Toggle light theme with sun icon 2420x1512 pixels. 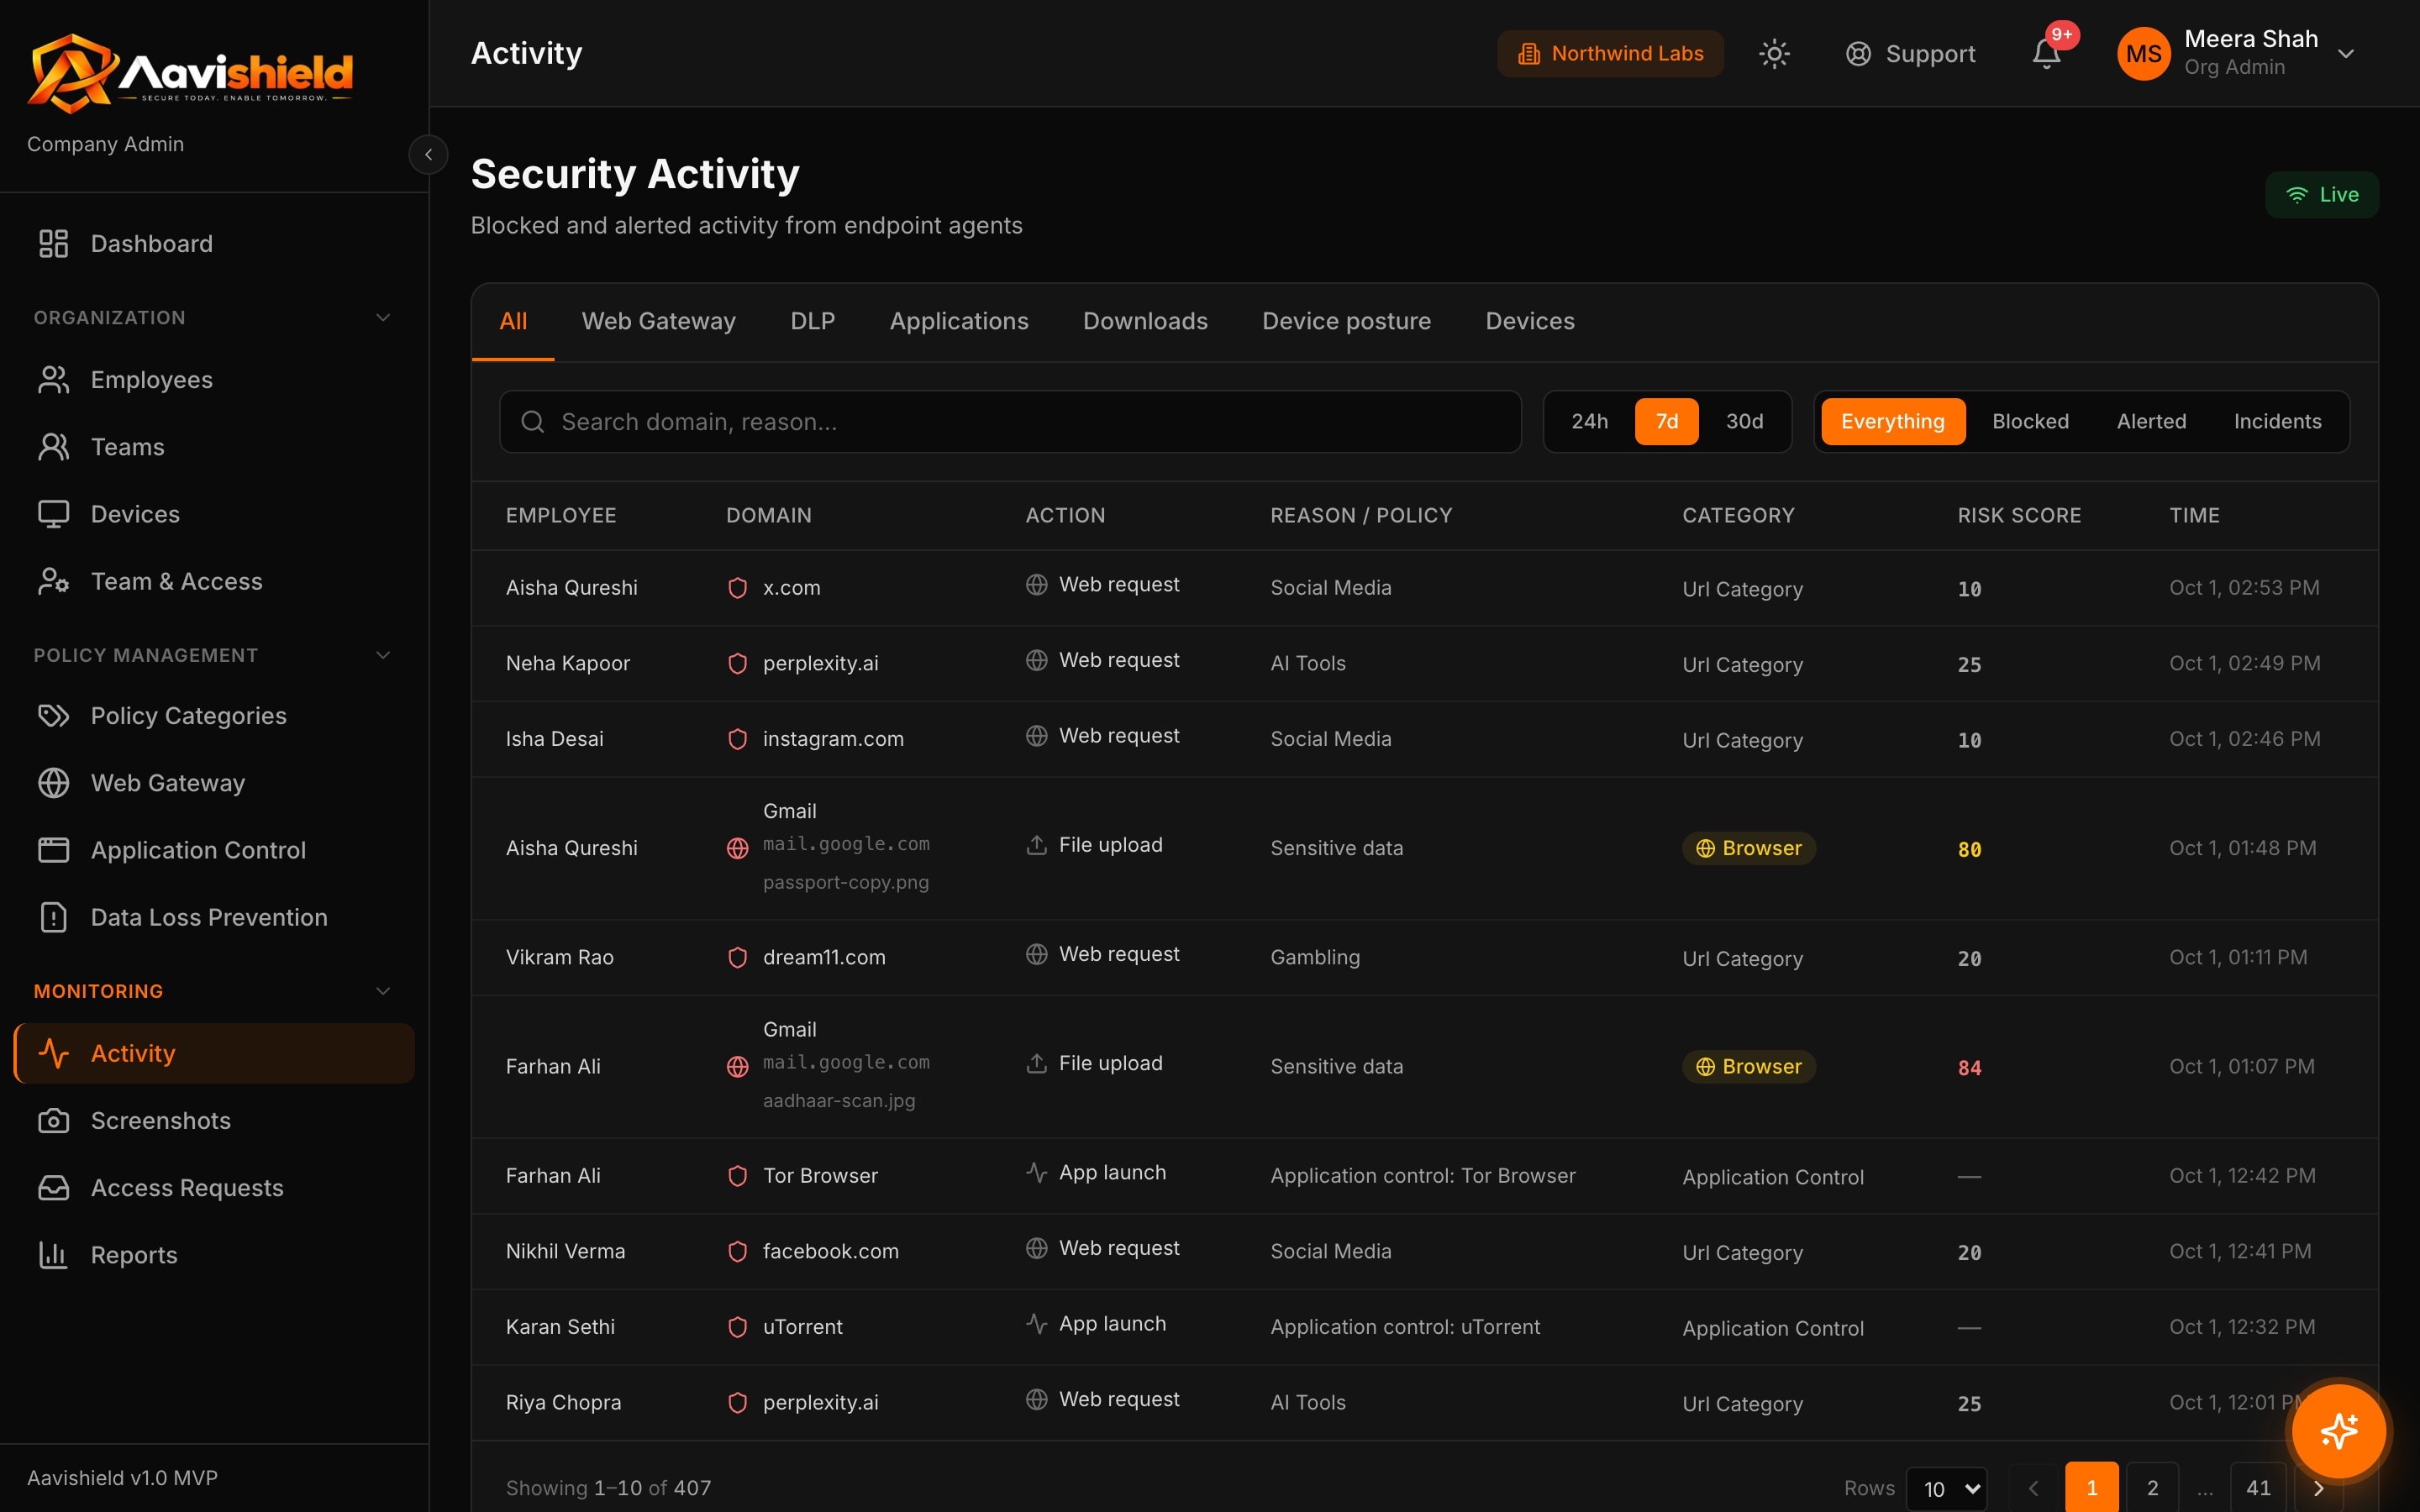point(1774,53)
